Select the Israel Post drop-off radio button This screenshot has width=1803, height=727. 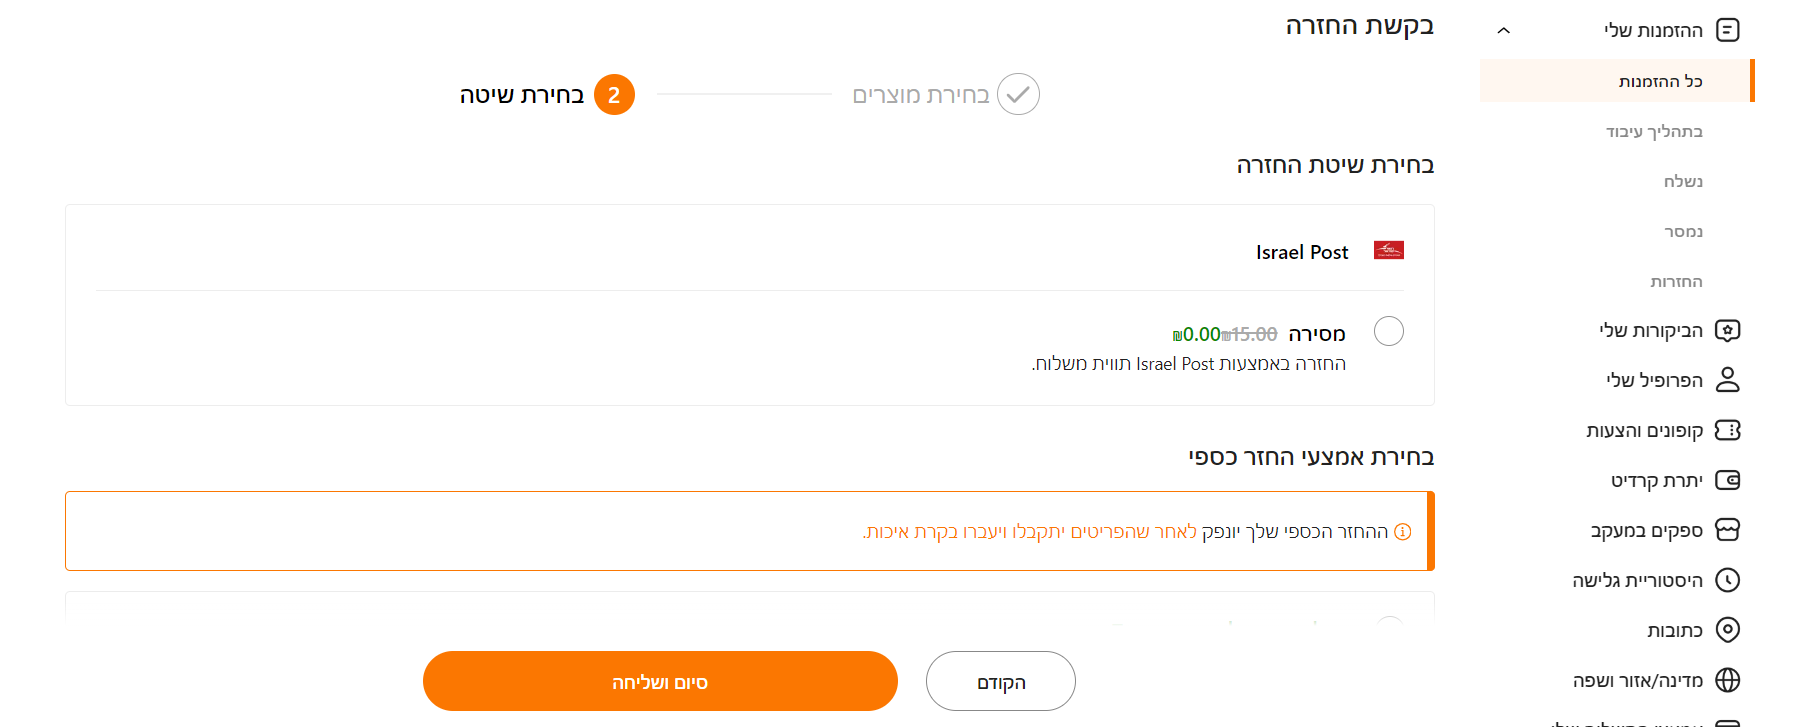point(1388,331)
